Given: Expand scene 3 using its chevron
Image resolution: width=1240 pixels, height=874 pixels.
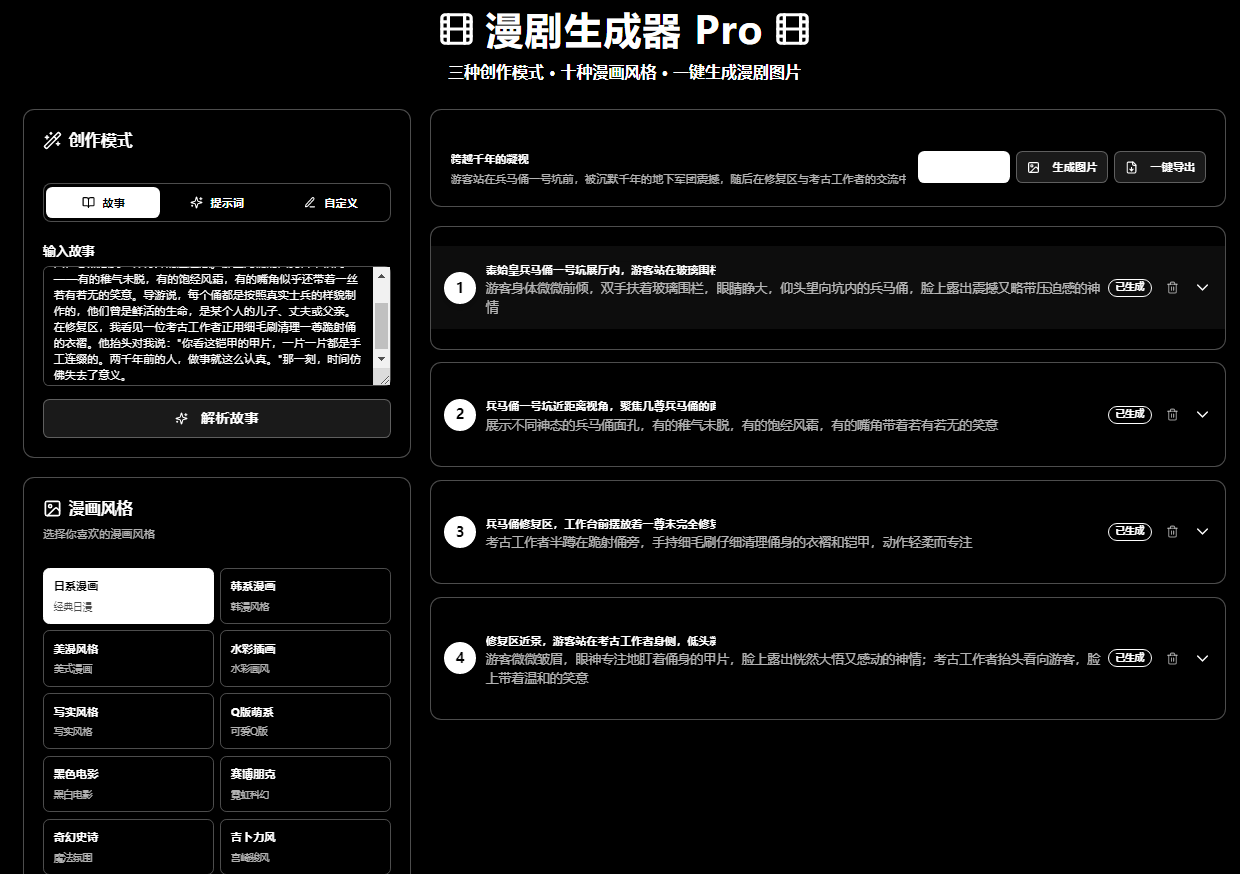Looking at the screenshot, I should (1202, 531).
